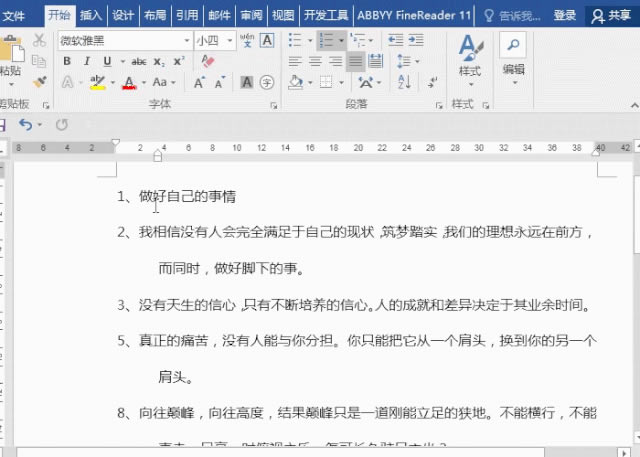640x457 pixels.
Task: Click the Character Border icon
Action: click(x=267, y=40)
